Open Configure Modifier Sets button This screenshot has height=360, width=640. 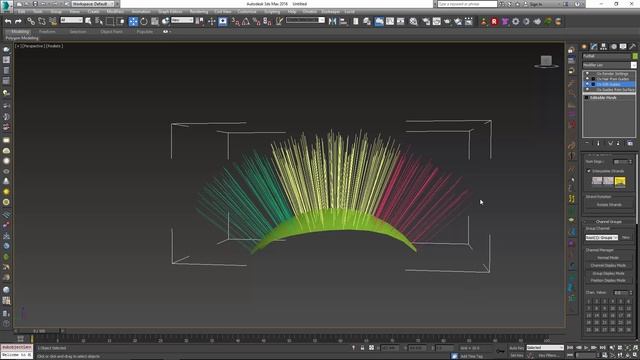[x=630, y=143]
